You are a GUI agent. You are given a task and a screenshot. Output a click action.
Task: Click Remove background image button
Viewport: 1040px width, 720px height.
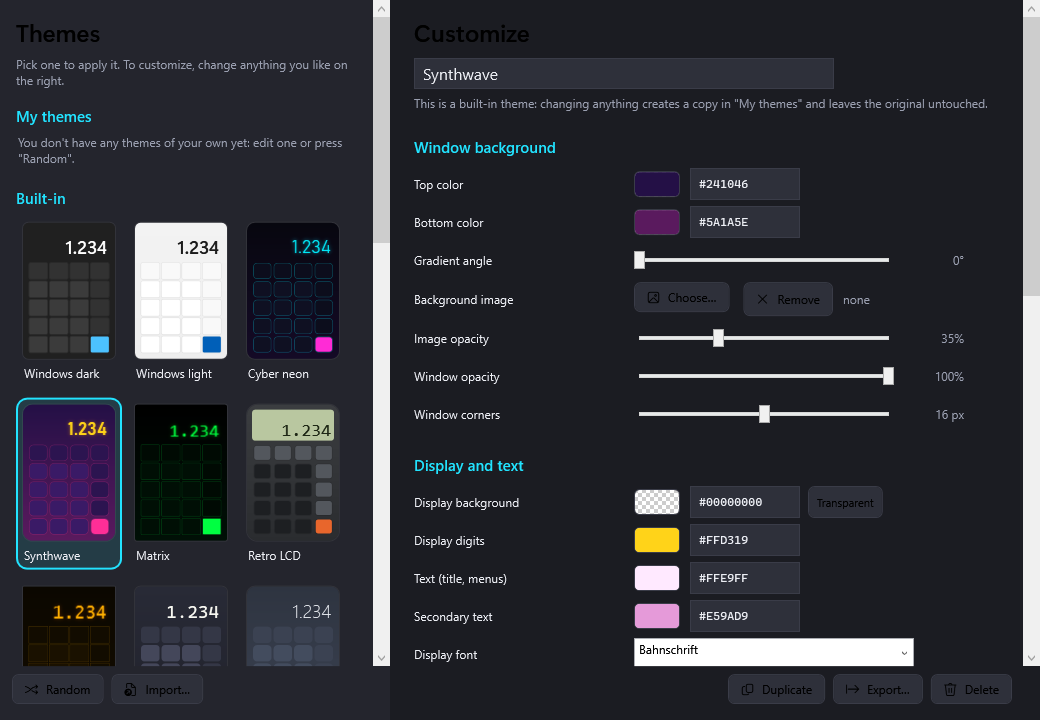[788, 300]
